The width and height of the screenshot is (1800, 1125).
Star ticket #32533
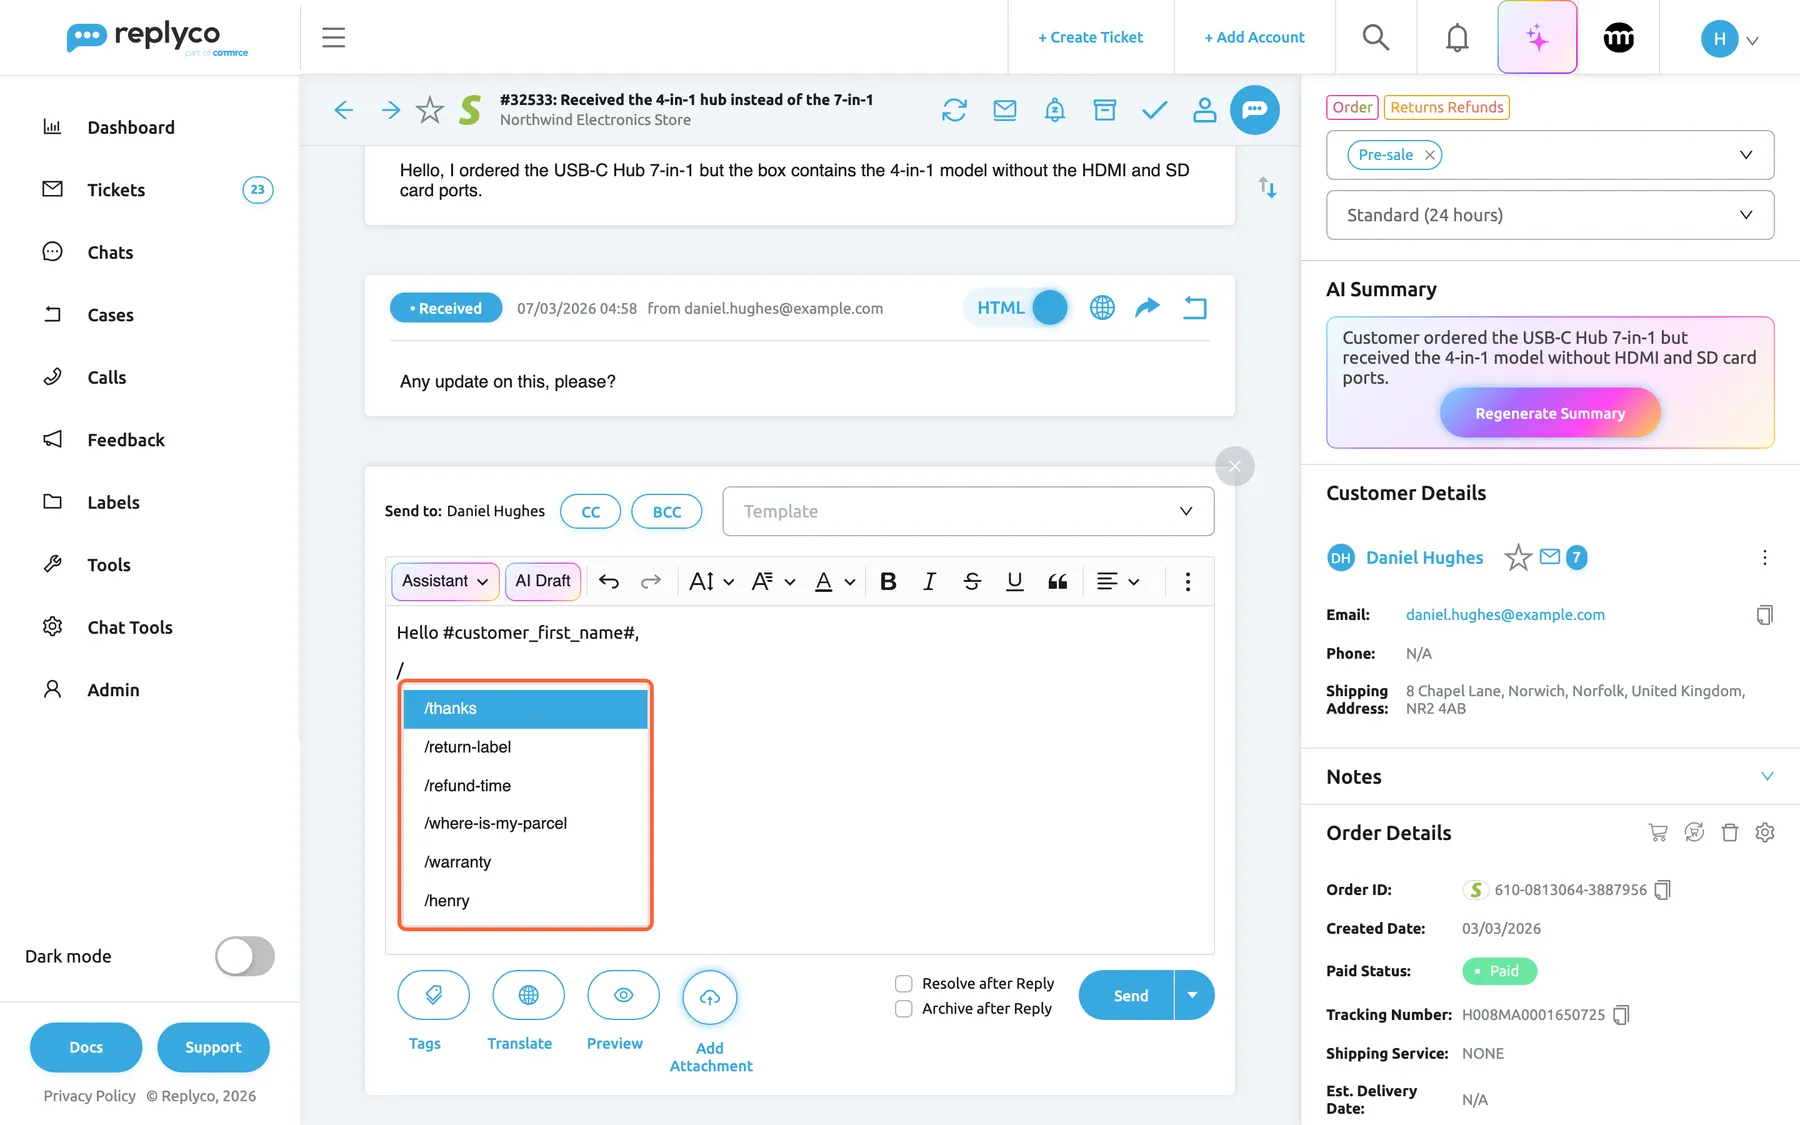tap(430, 110)
